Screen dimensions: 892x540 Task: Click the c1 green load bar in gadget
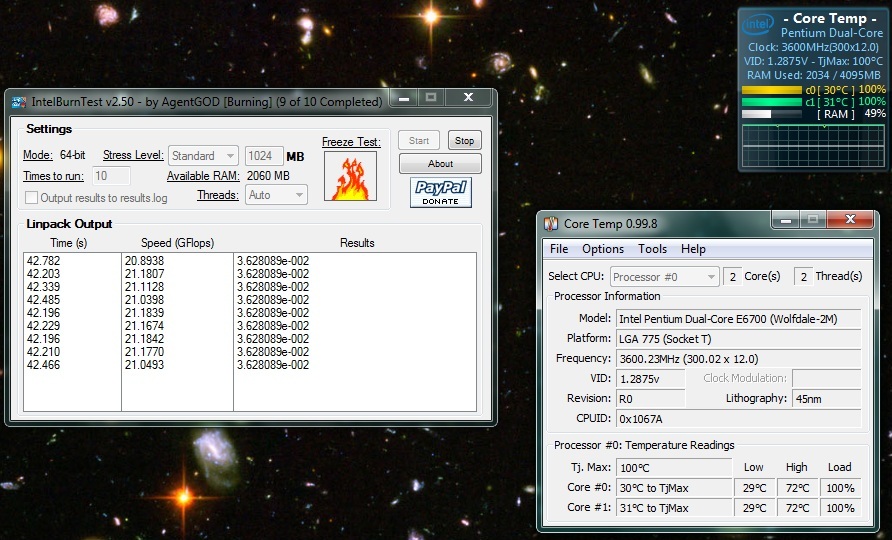(x=771, y=102)
